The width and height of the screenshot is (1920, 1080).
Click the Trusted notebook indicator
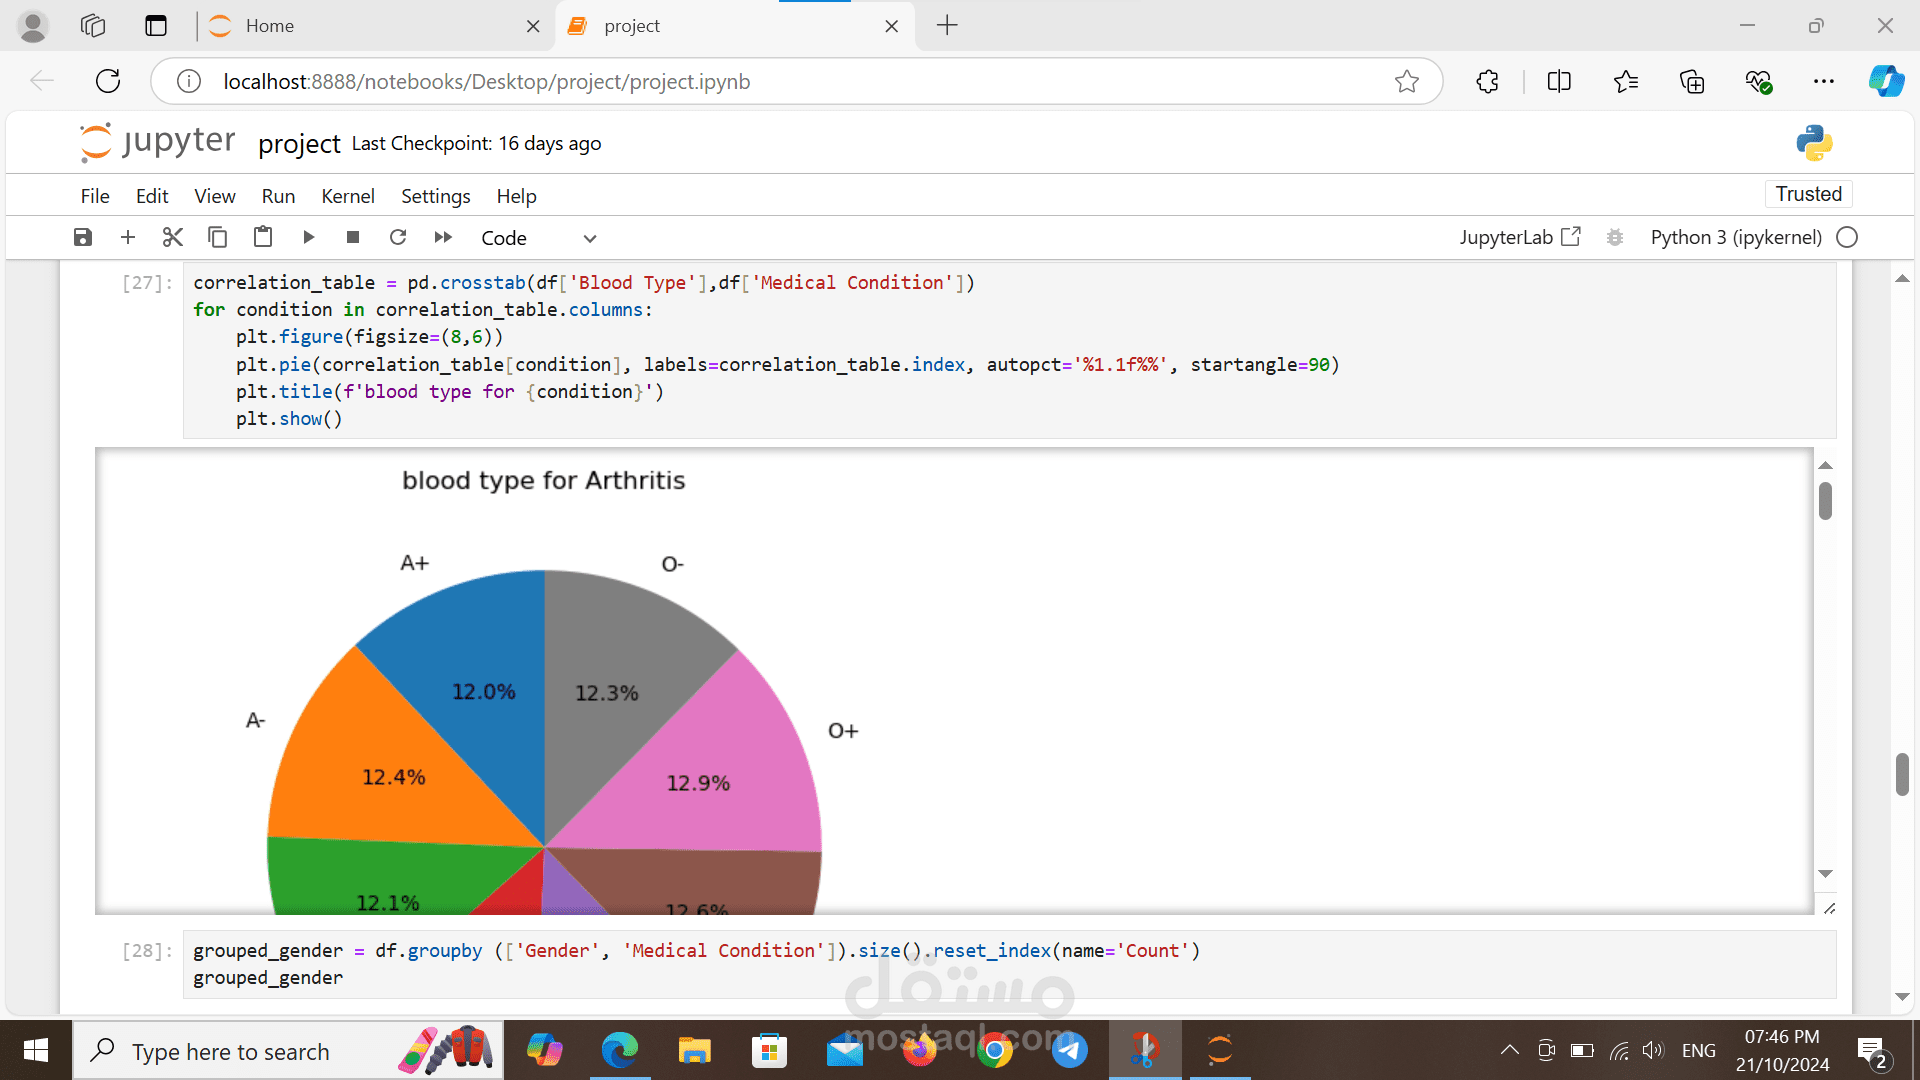(1808, 194)
